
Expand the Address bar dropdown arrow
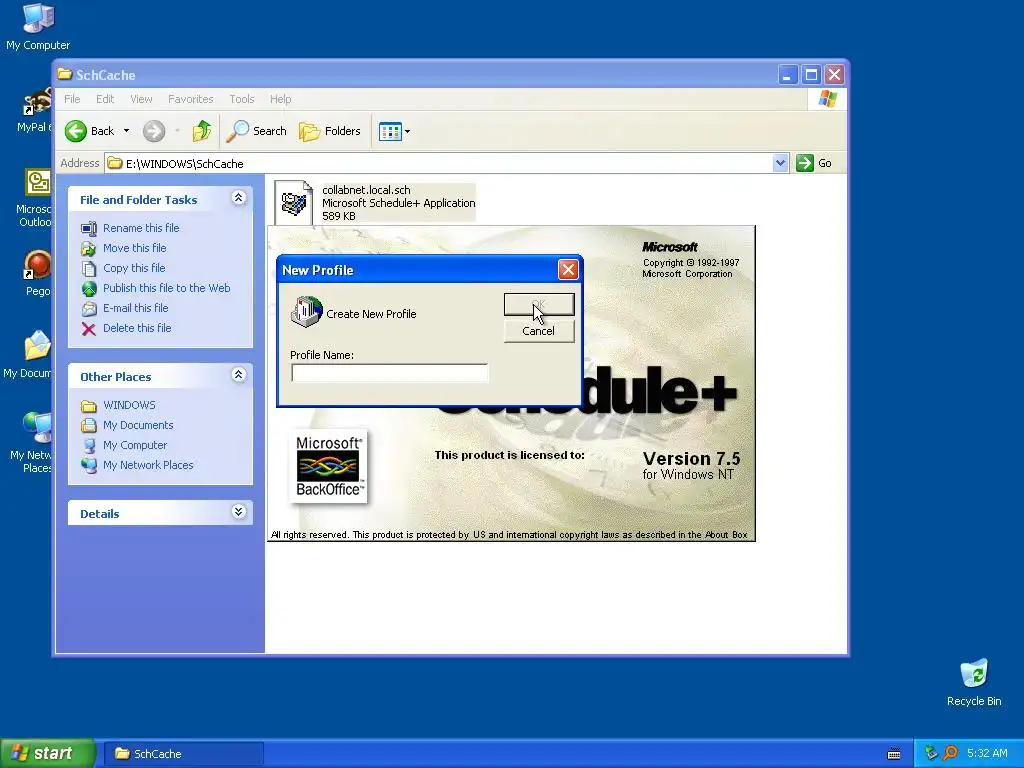point(780,163)
